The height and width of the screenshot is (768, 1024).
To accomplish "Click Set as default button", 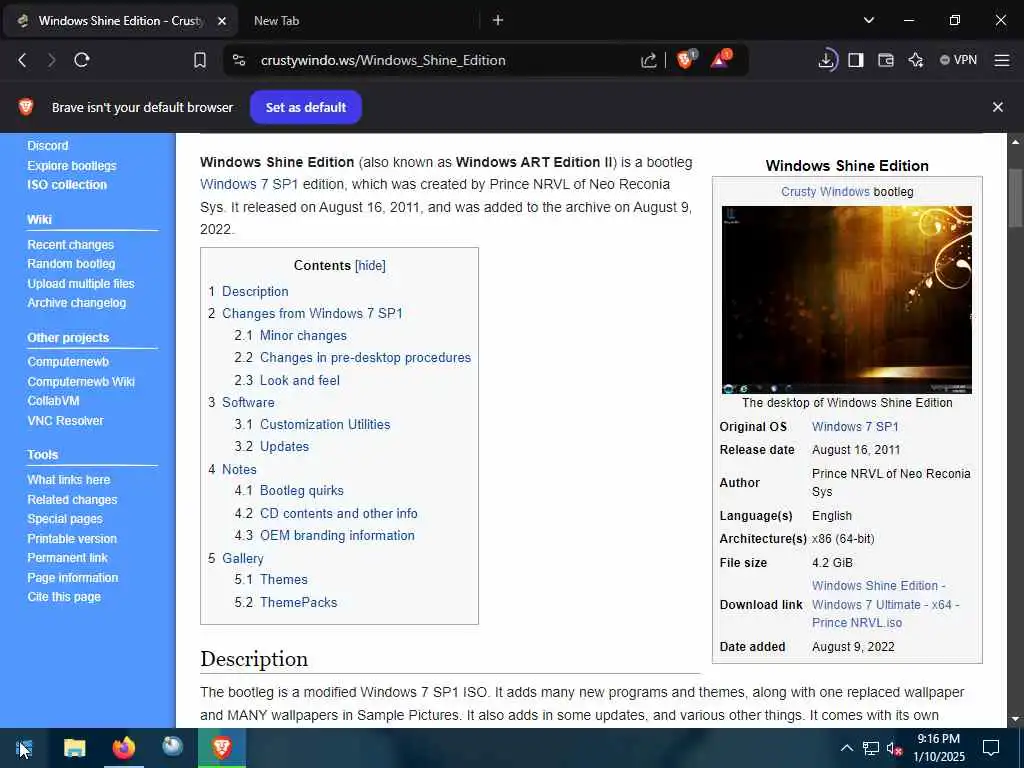I will [306, 107].
